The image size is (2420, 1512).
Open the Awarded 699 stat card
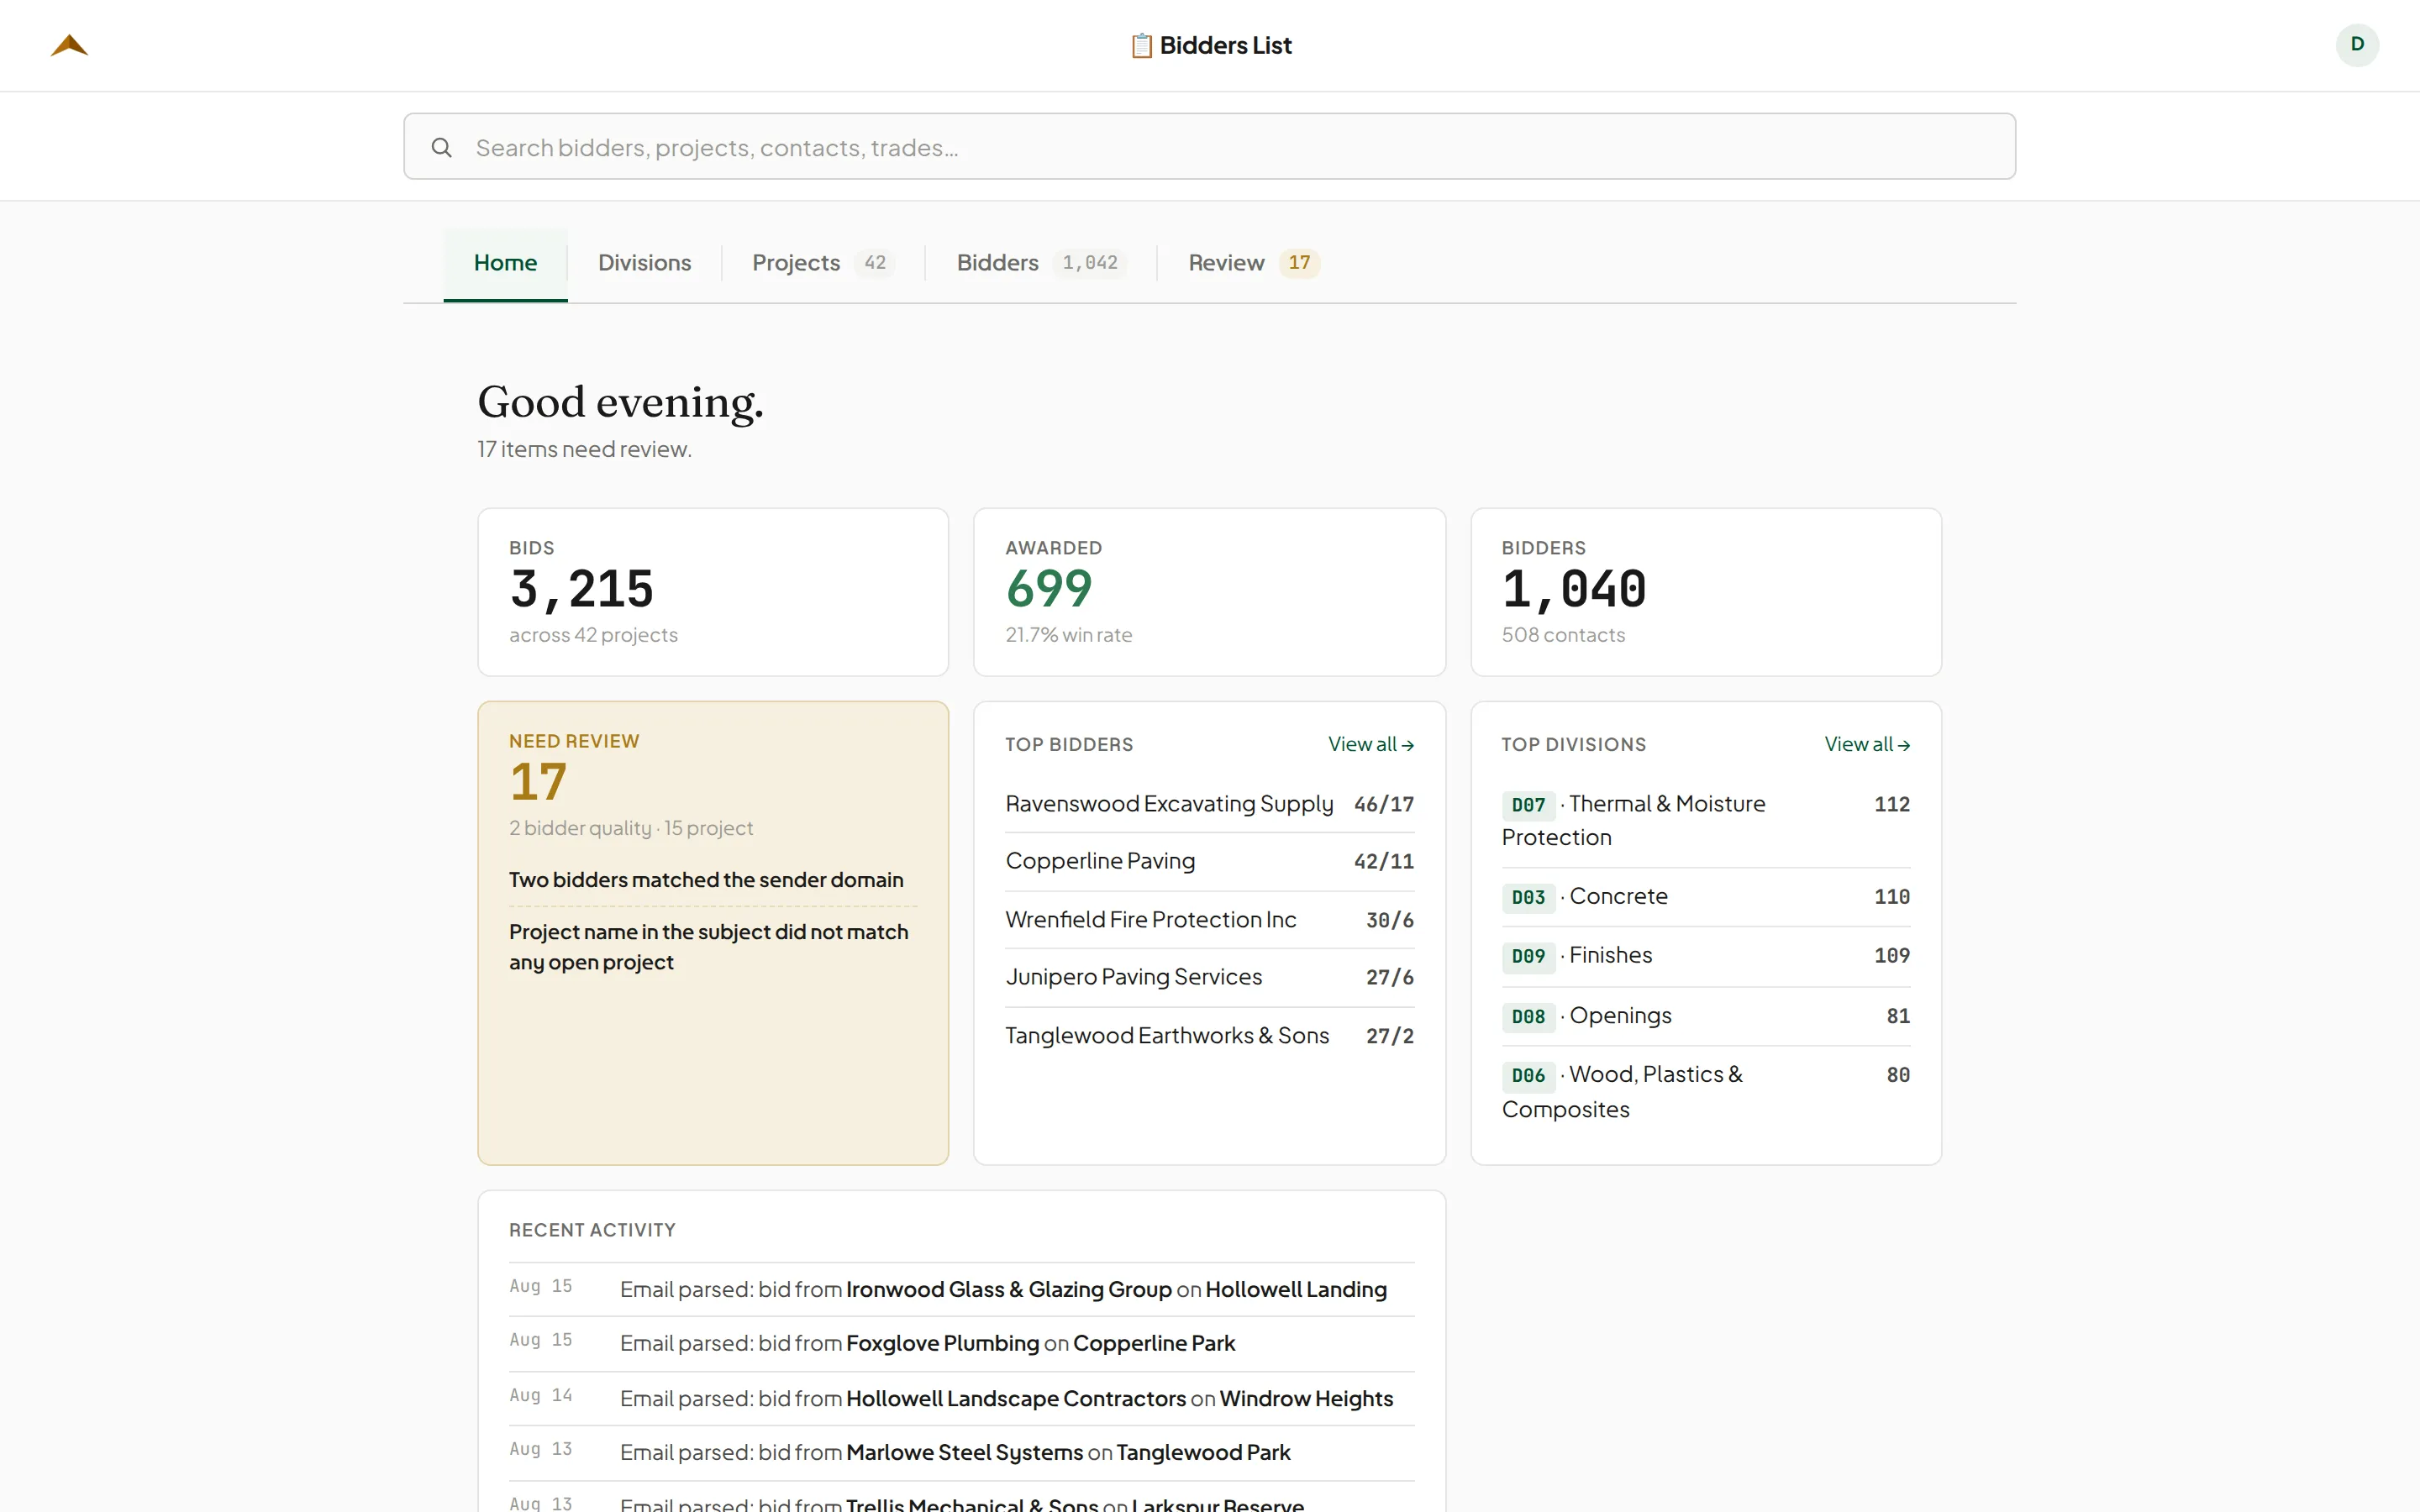coord(1209,592)
